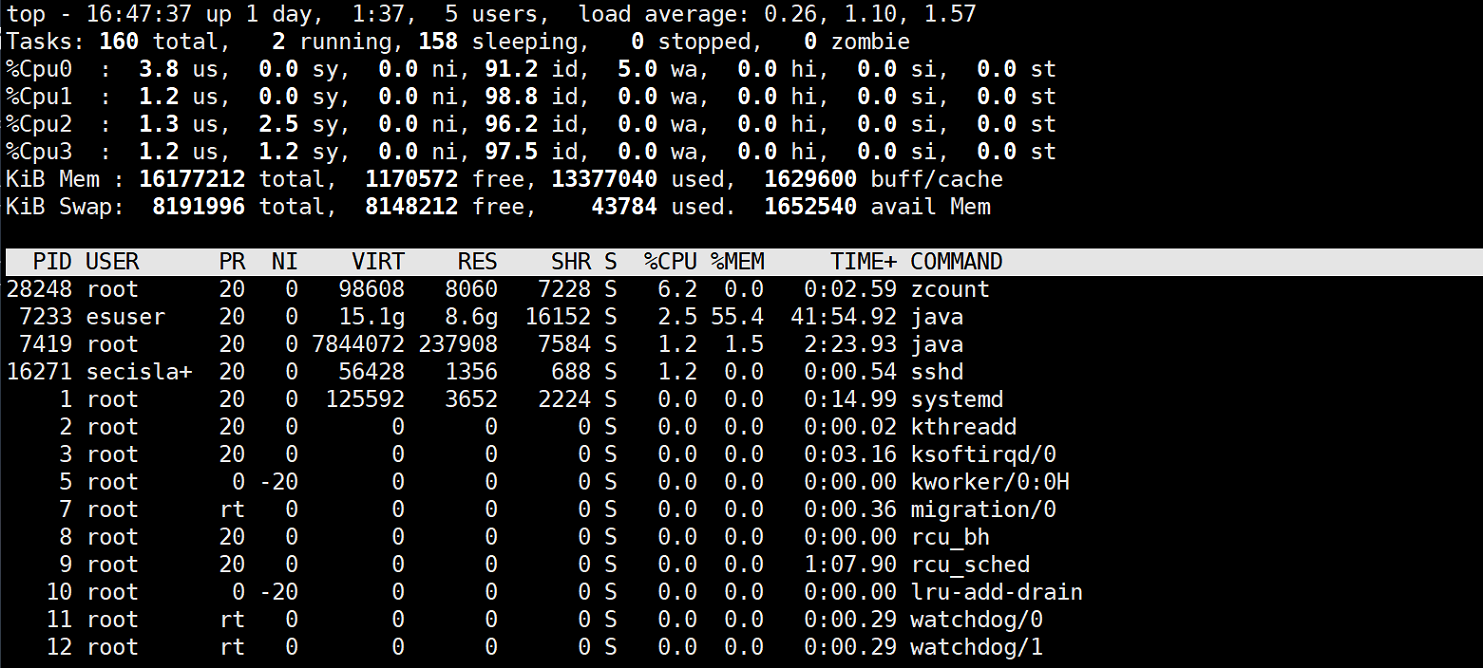Select the migration/0 process row
The height and width of the screenshot is (668, 1483).
(x=500, y=509)
